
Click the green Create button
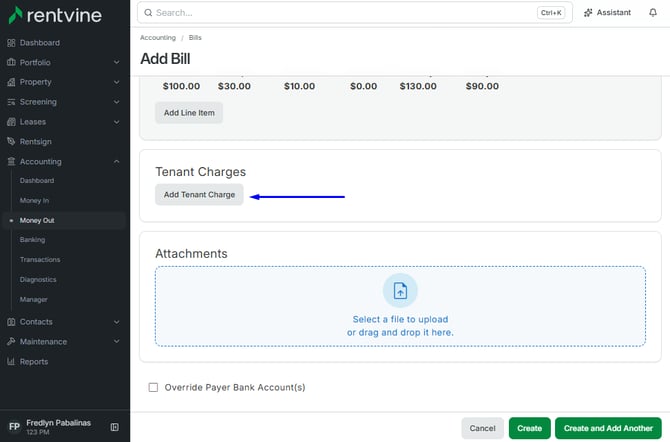pyautogui.click(x=529, y=428)
